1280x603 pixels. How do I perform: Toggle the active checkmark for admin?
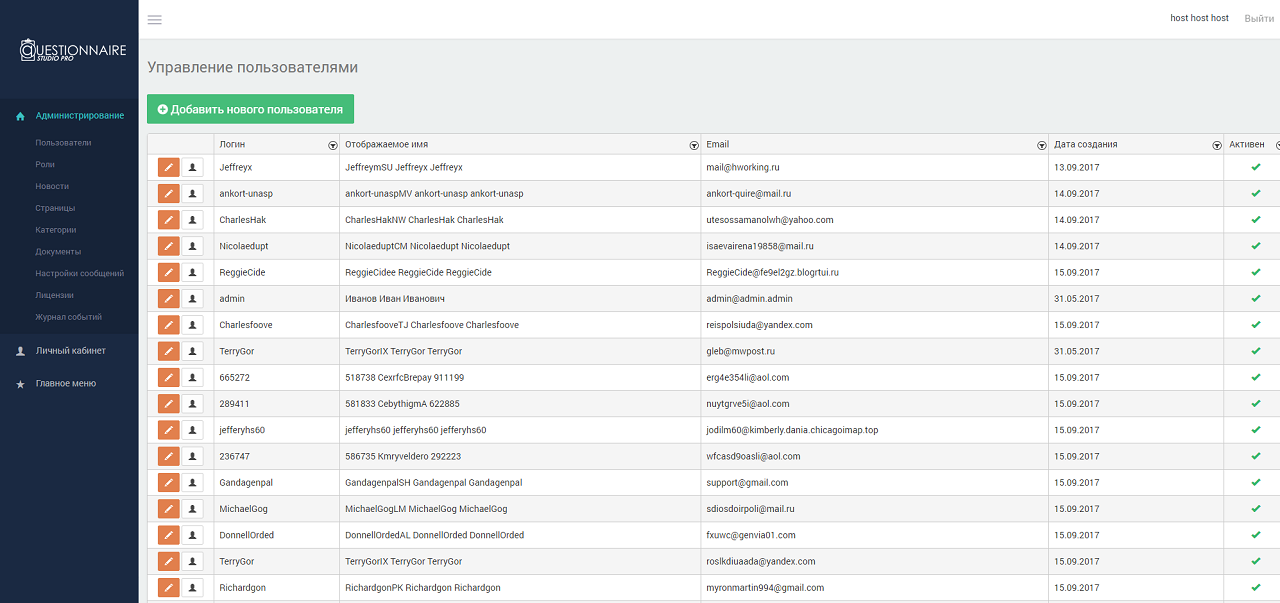[1255, 298]
